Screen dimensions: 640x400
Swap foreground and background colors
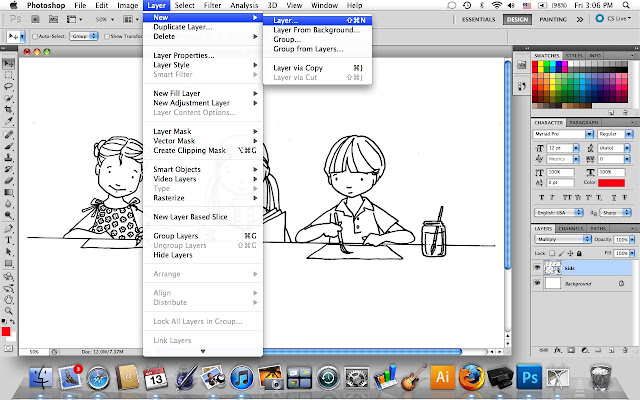coord(13,321)
